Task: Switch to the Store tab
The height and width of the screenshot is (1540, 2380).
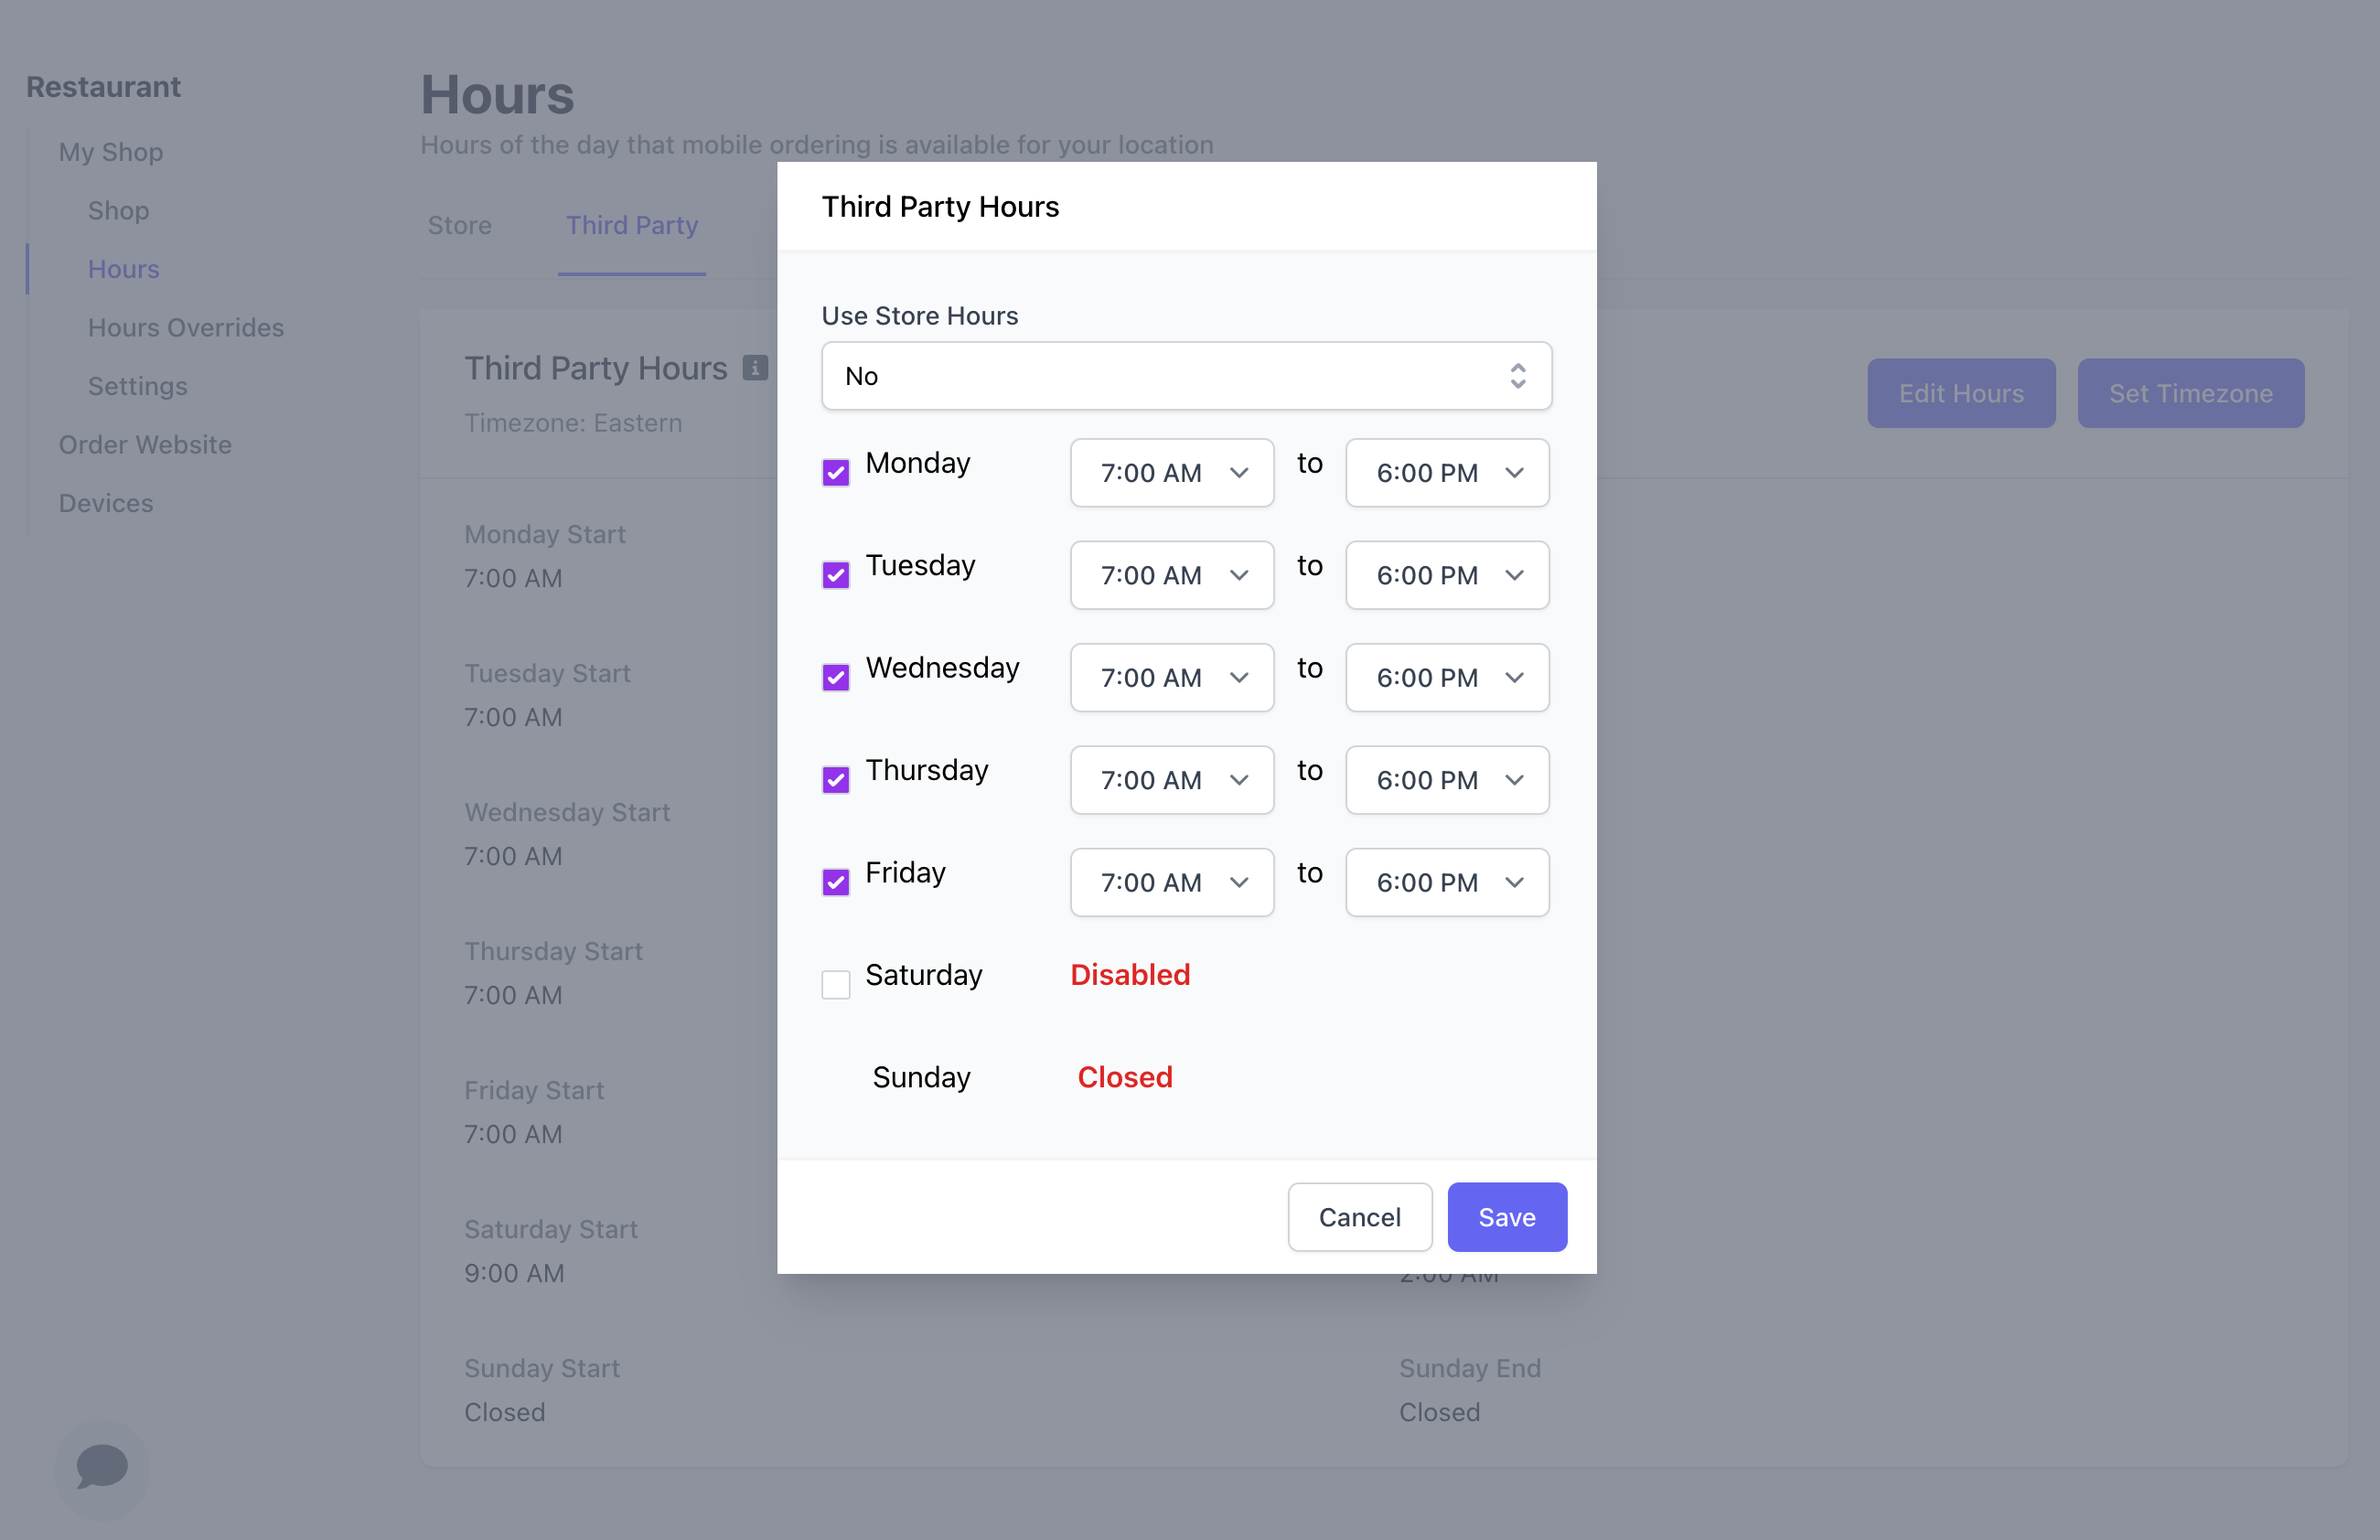Action: 460,225
